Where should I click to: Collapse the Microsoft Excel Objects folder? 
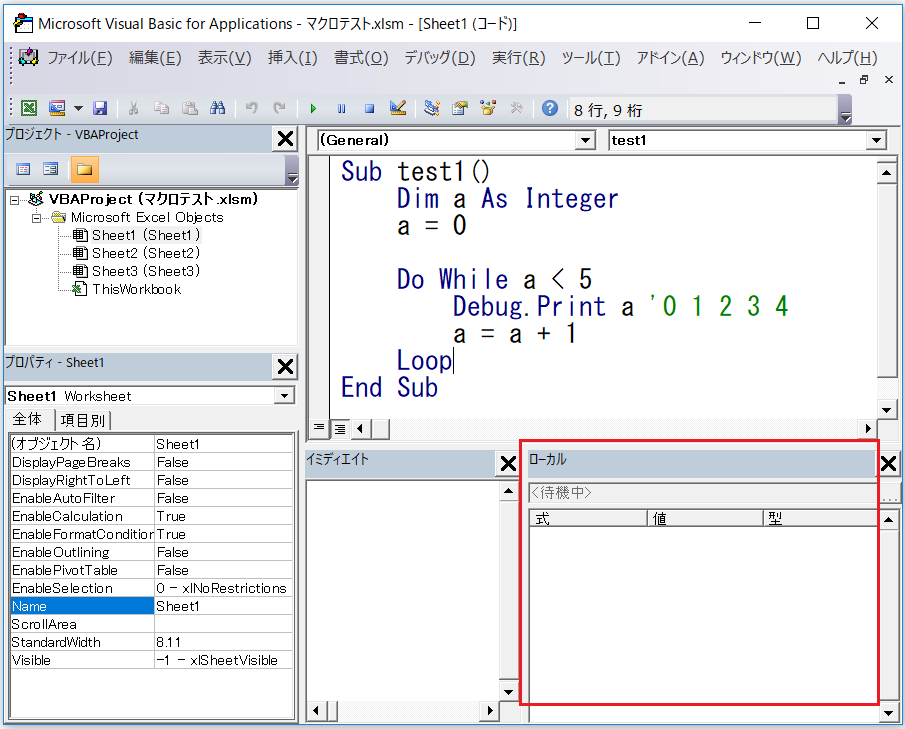38,217
